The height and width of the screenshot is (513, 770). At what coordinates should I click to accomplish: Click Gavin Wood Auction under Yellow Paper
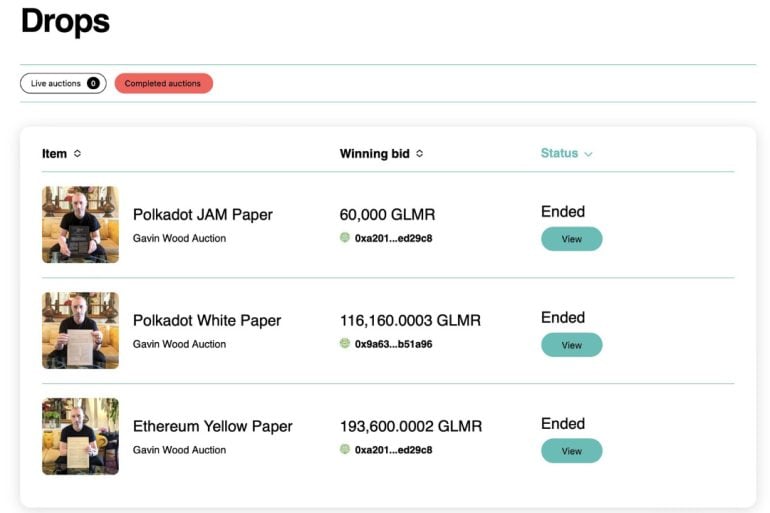coord(180,450)
